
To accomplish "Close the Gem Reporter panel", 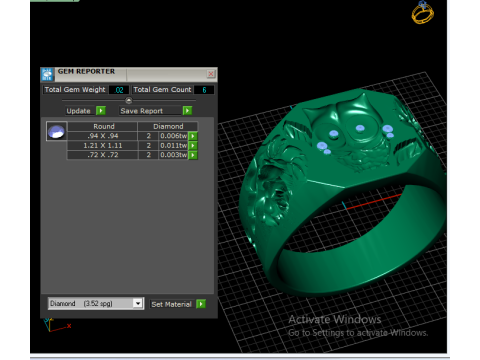I will click(211, 74).
